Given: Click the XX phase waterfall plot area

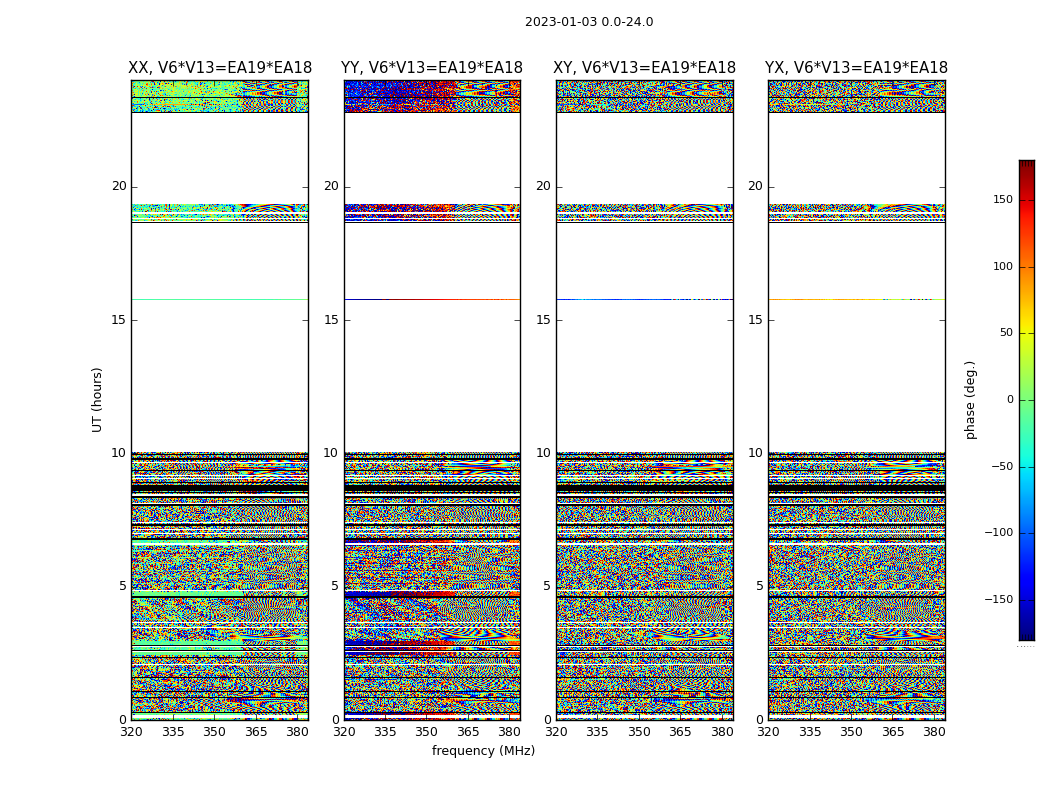Looking at the screenshot, I should pyautogui.click(x=220, y=400).
